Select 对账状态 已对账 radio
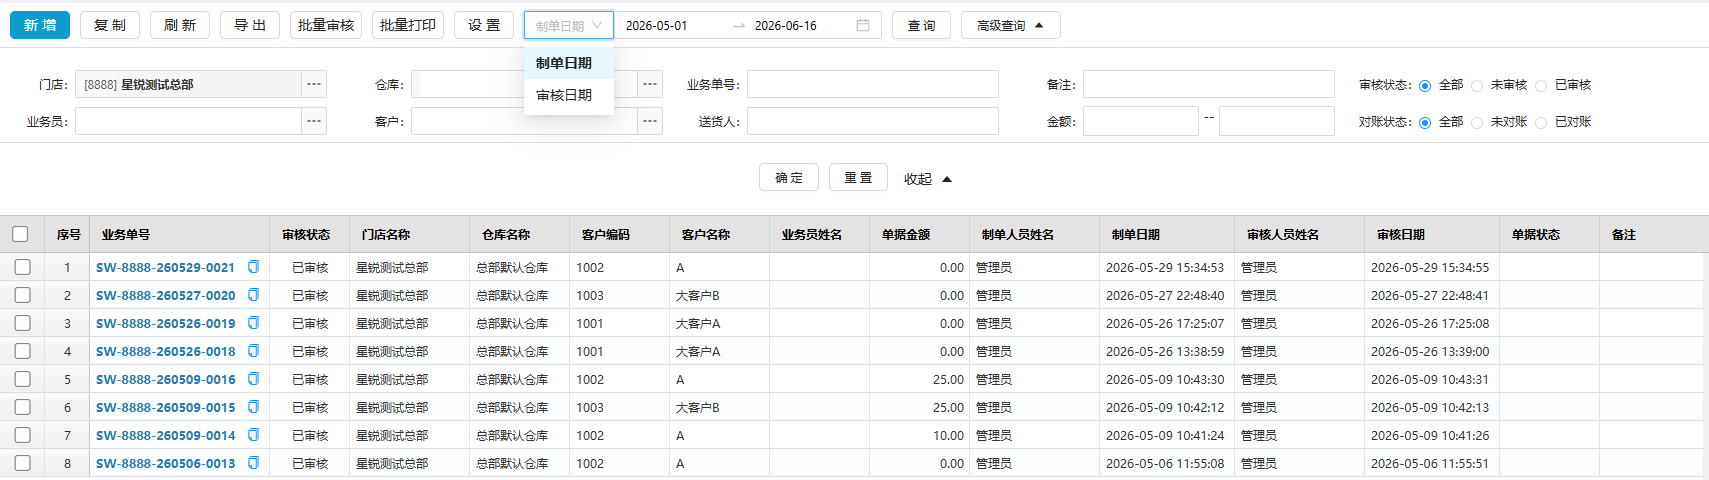Image resolution: width=1709 pixels, height=480 pixels. (1541, 123)
